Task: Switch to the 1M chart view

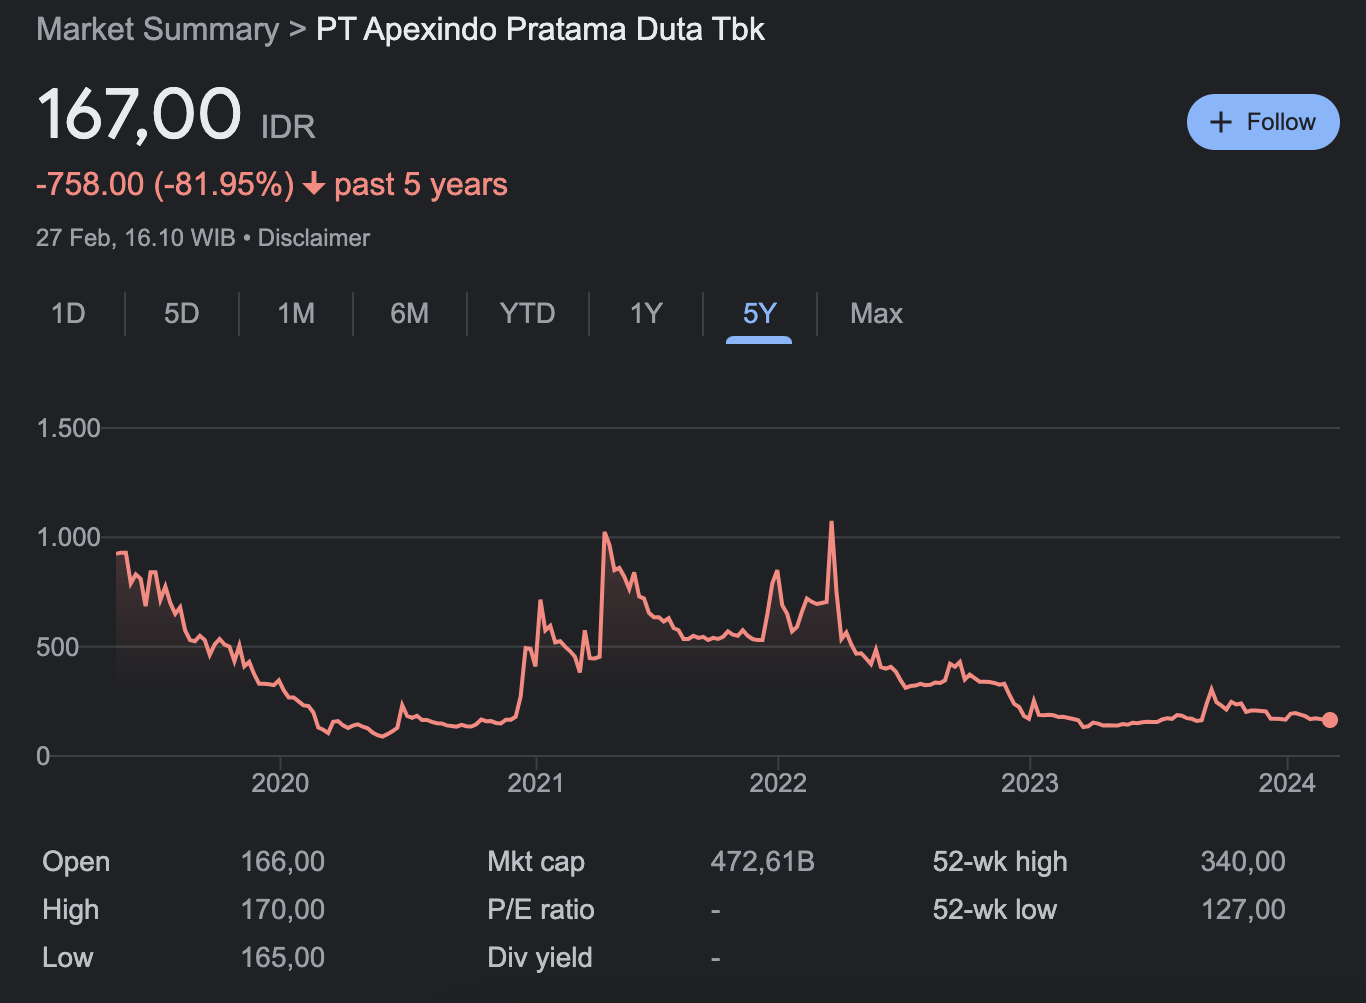Action: click(295, 313)
